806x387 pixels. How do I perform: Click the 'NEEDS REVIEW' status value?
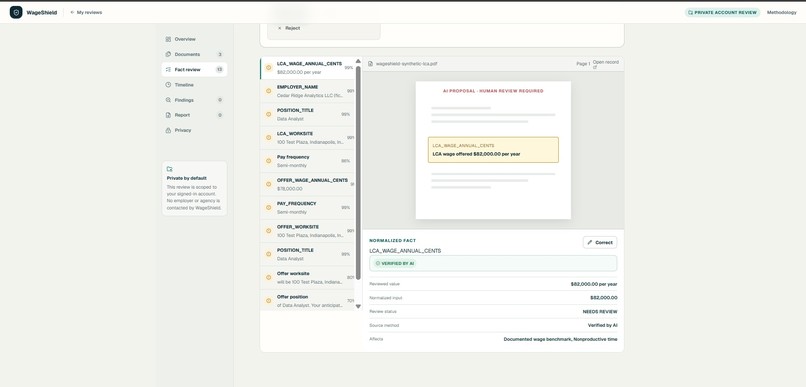pos(600,311)
